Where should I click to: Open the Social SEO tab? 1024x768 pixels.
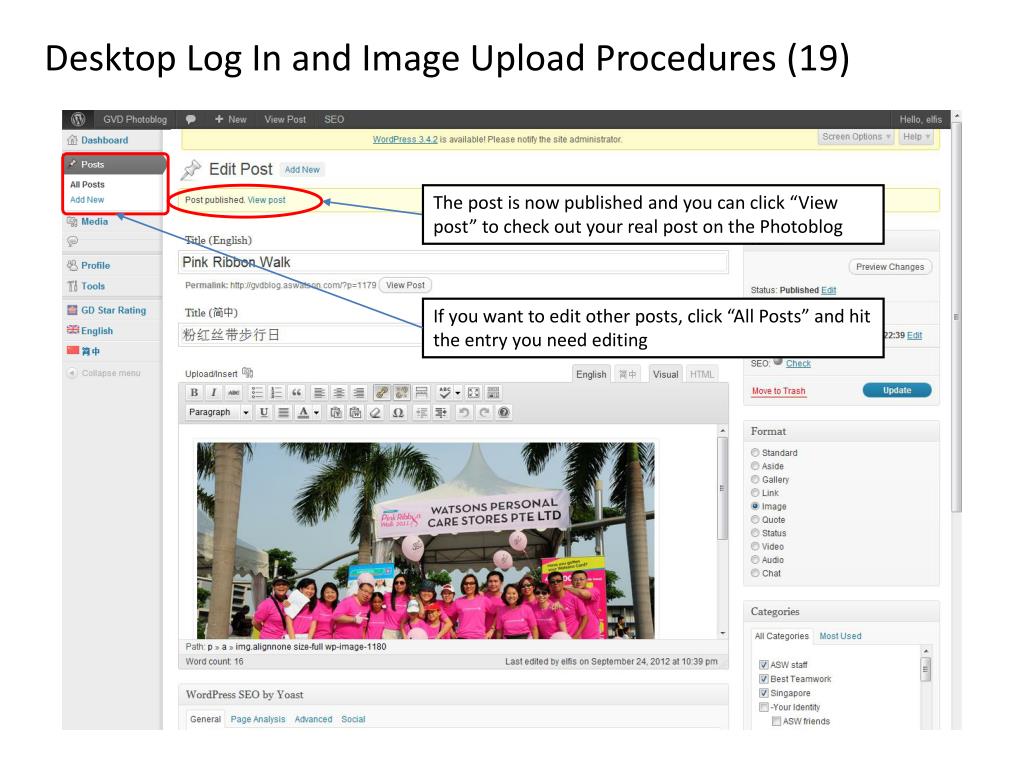click(x=353, y=719)
